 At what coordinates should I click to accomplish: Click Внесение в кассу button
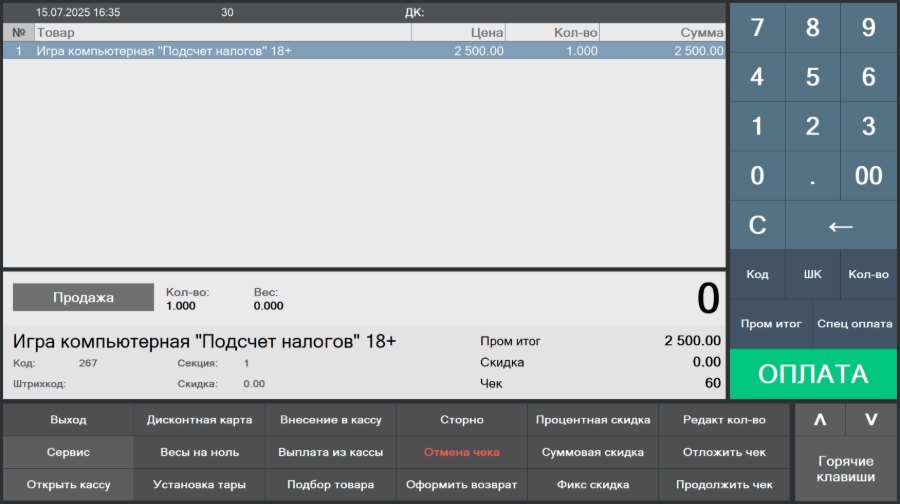(x=331, y=420)
